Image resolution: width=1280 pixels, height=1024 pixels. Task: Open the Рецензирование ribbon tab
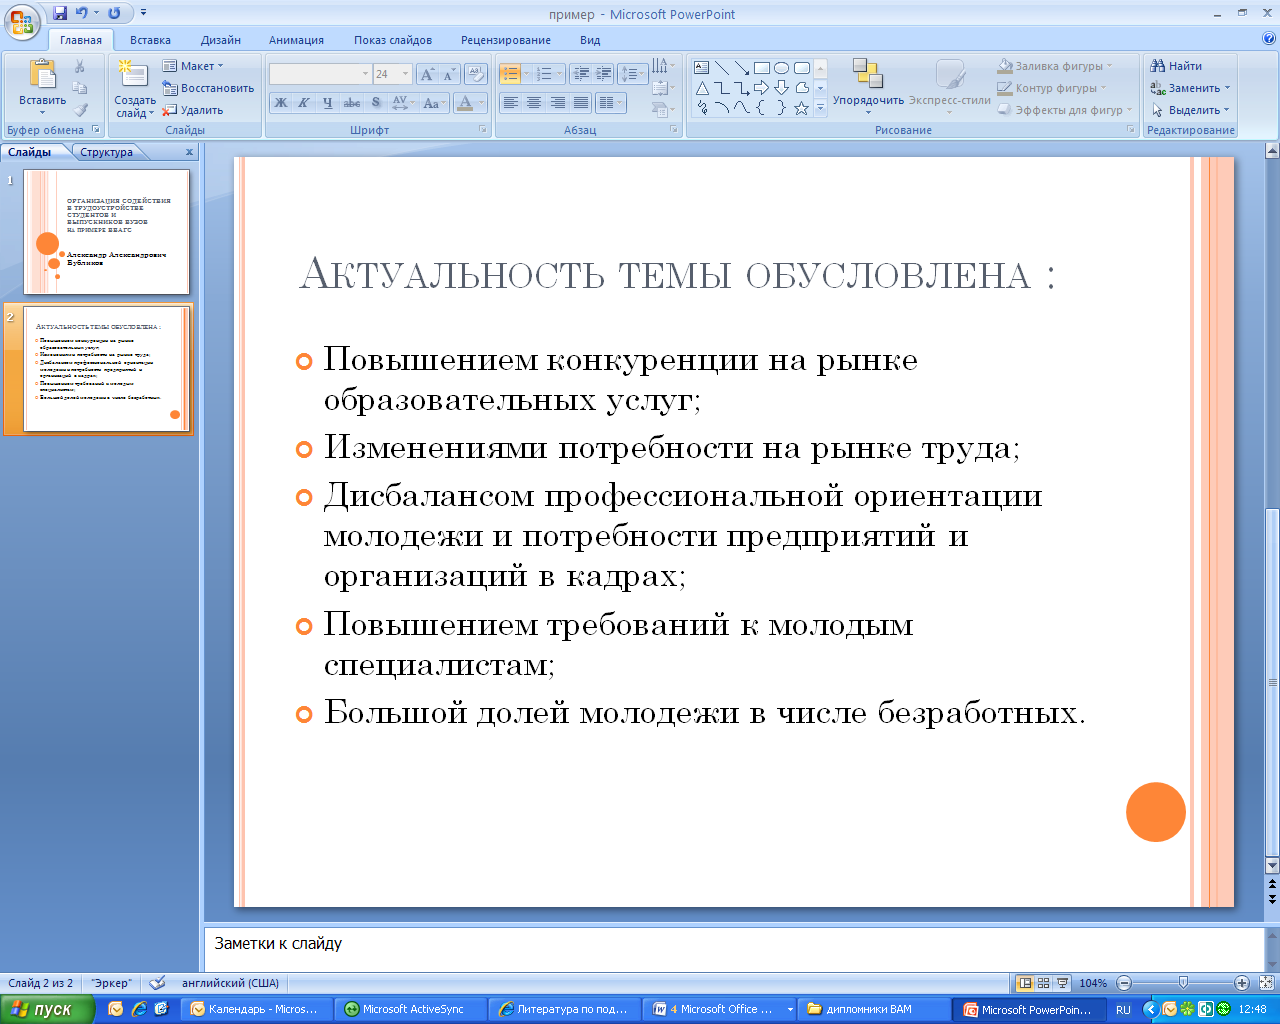pyautogui.click(x=506, y=40)
